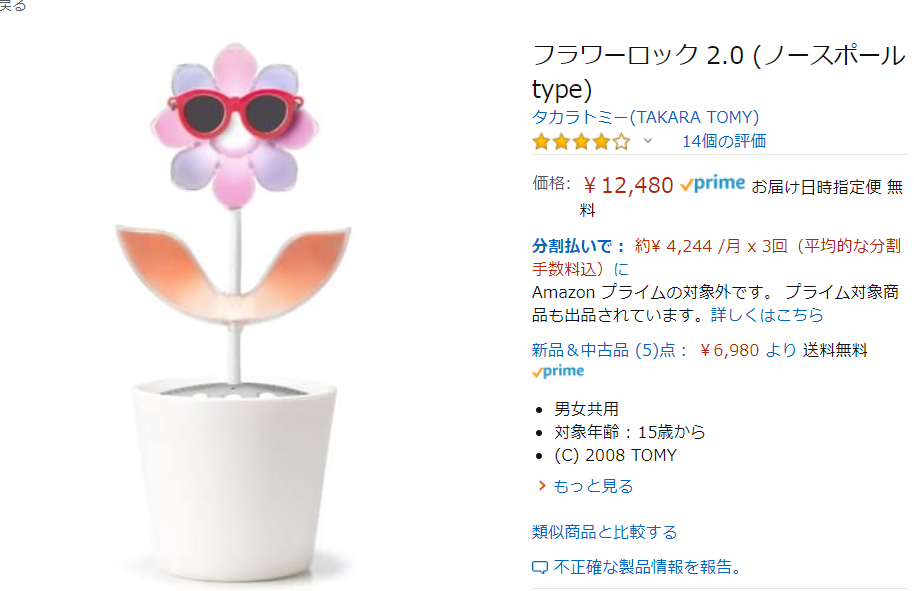Click the 詳しくはこちら link

(767, 315)
